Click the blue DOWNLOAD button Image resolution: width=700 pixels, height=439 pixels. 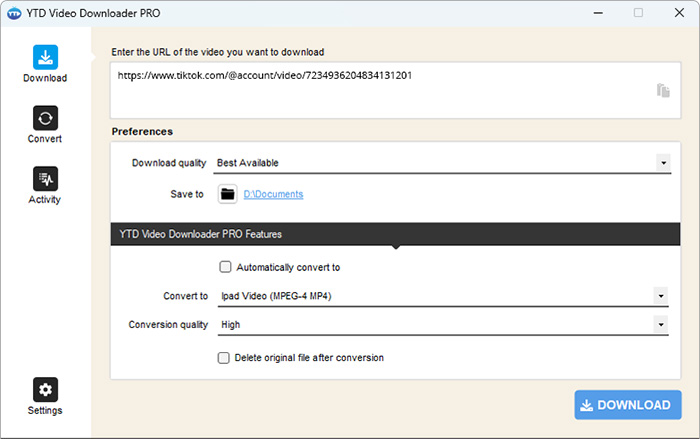coord(628,405)
